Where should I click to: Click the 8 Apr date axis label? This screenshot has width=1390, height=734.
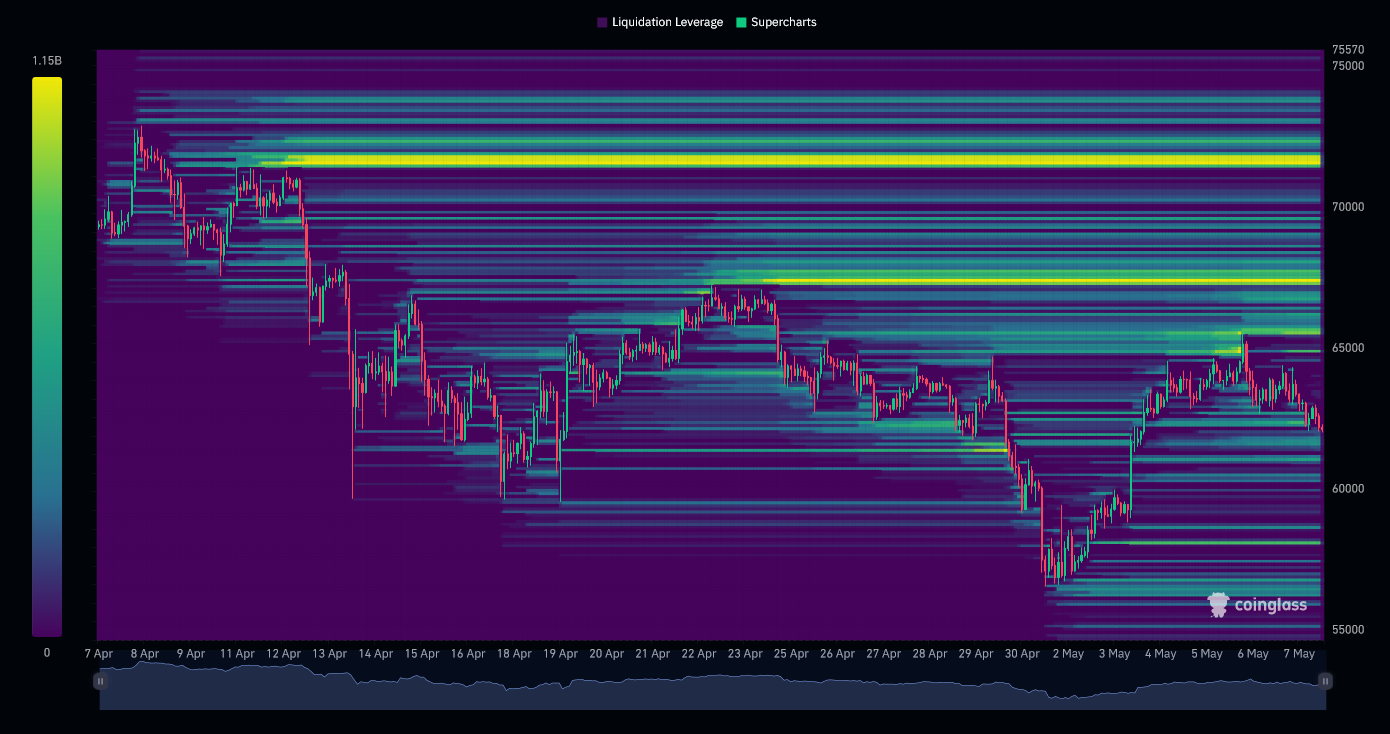point(144,654)
